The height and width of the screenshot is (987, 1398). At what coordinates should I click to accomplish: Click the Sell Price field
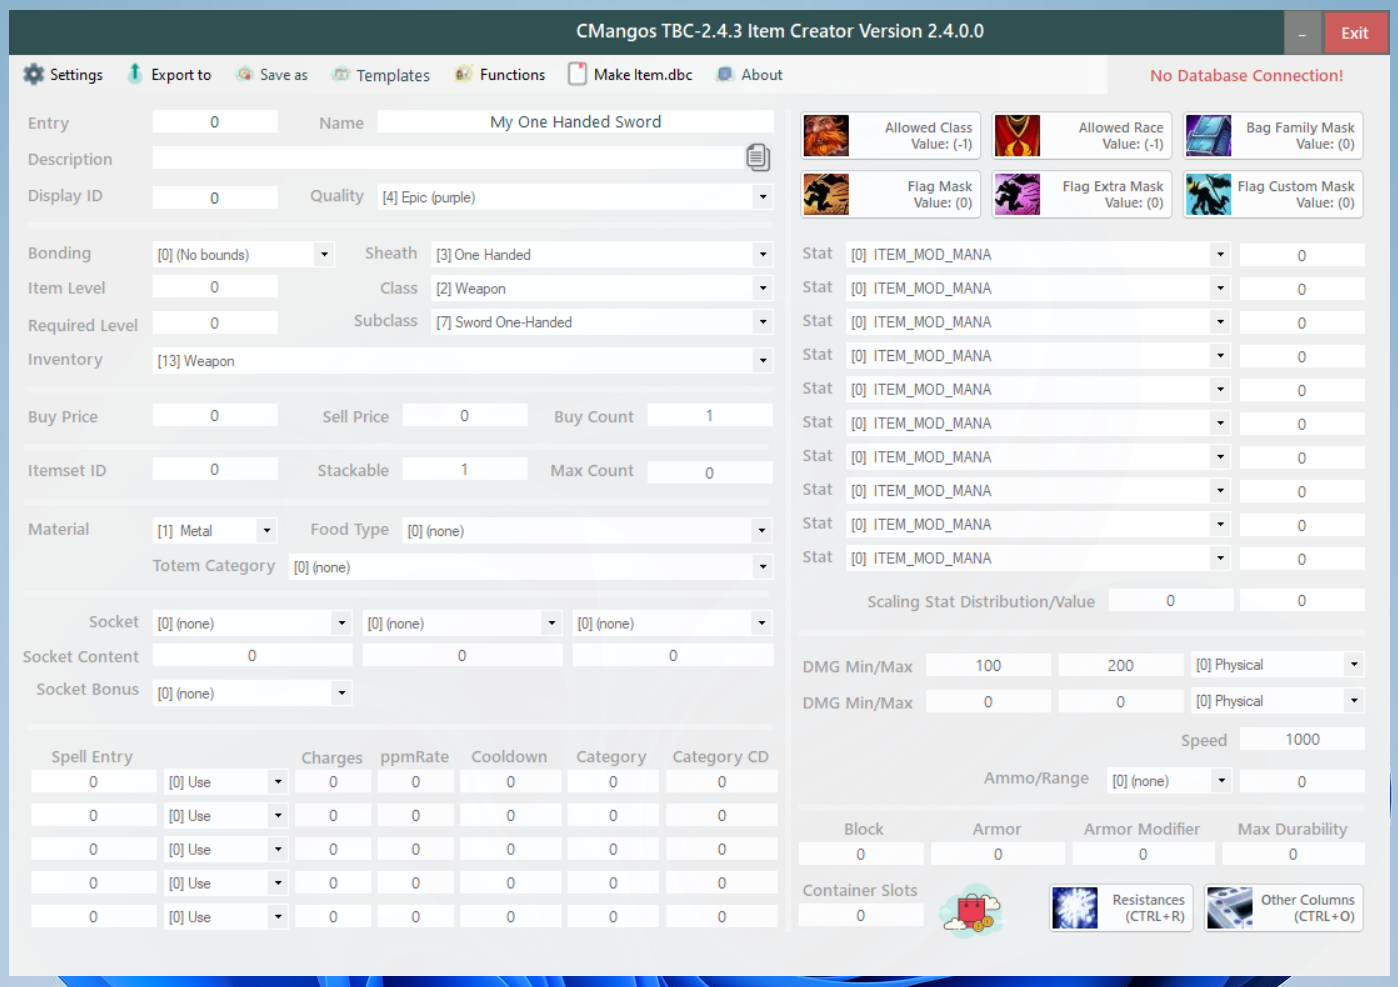coord(465,416)
